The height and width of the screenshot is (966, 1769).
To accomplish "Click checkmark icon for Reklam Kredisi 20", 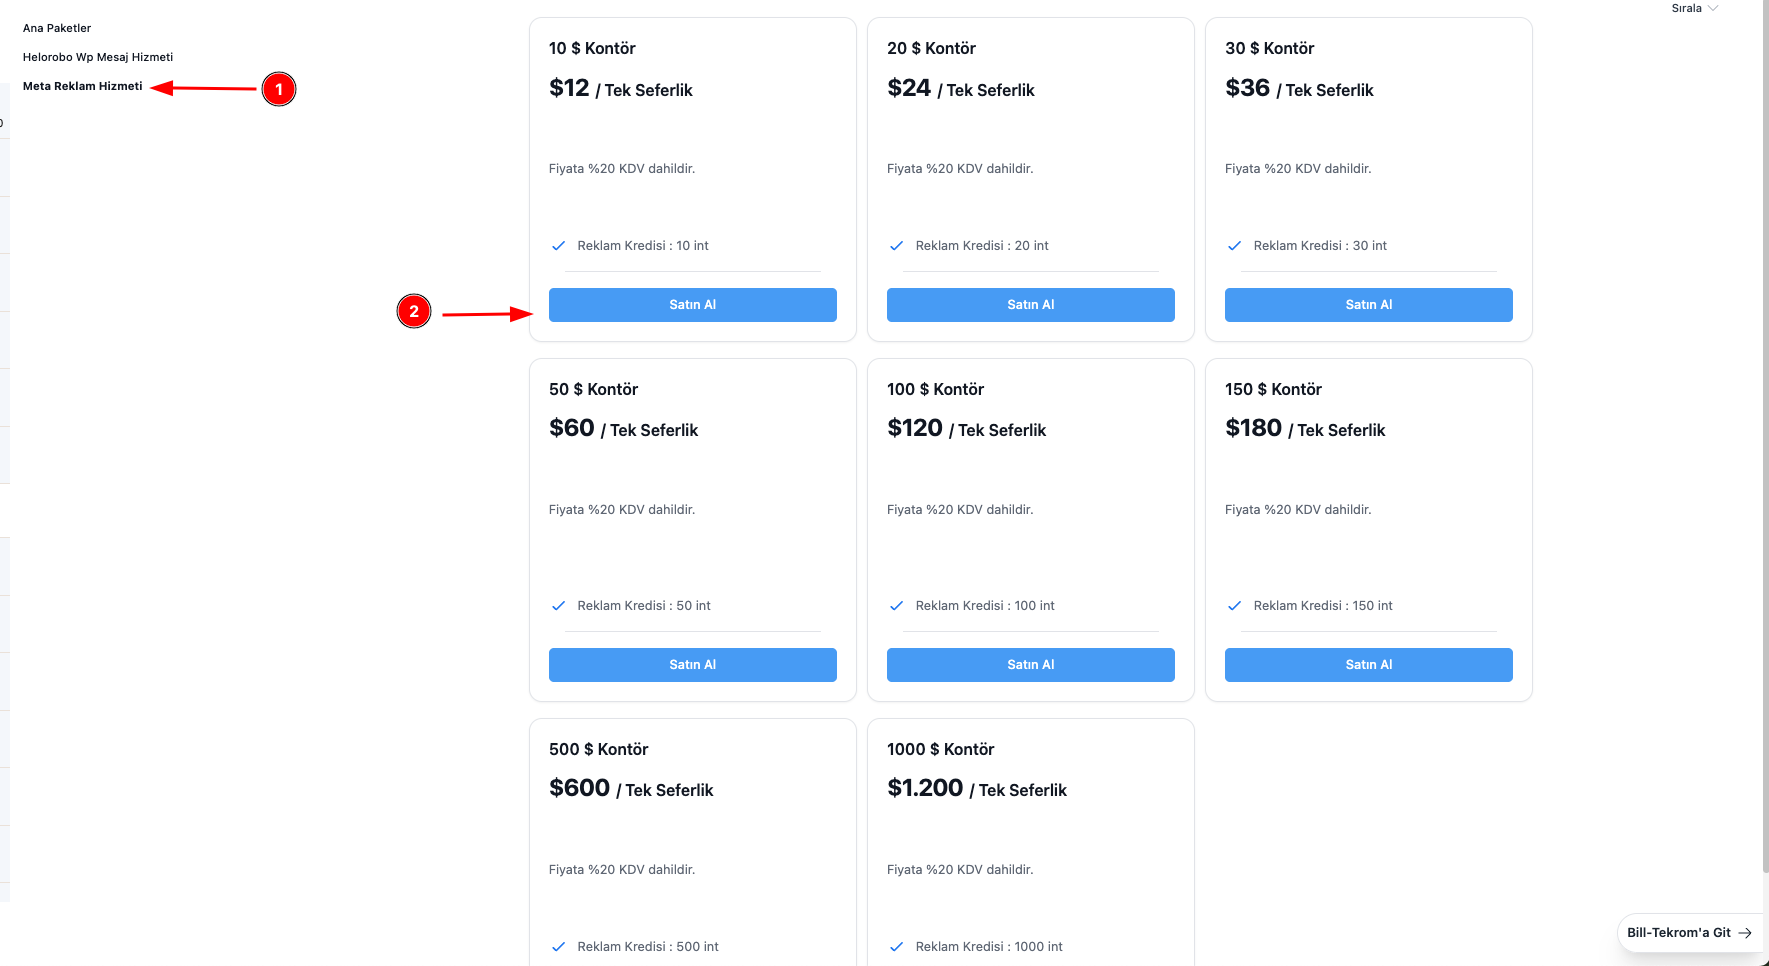I will pyautogui.click(x=897, y=246).
